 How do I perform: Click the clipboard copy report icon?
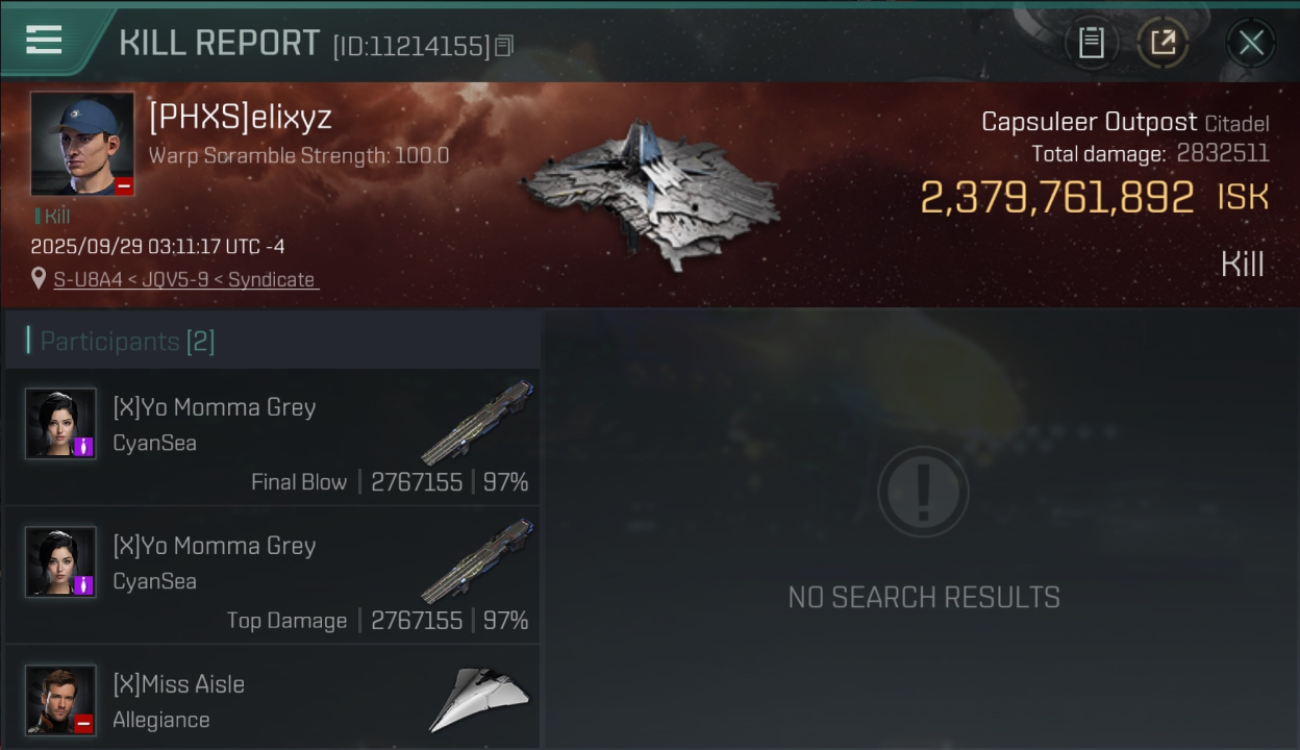(x=1091, y=43)
